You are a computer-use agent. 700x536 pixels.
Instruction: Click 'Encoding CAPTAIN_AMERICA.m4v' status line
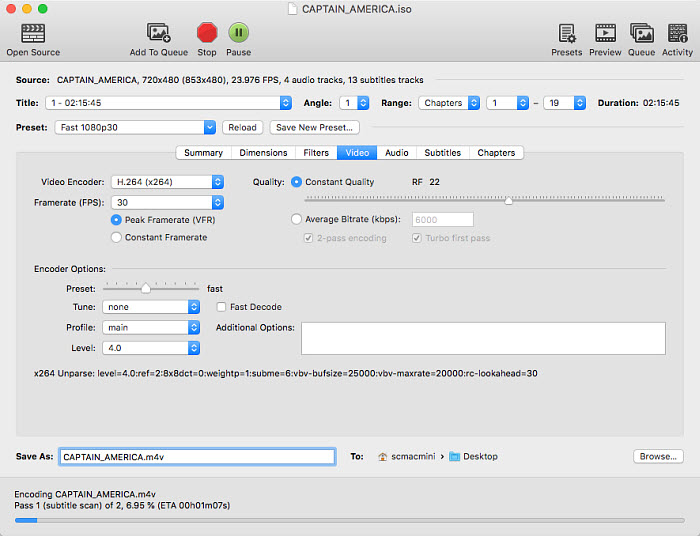tap(85, 494)
